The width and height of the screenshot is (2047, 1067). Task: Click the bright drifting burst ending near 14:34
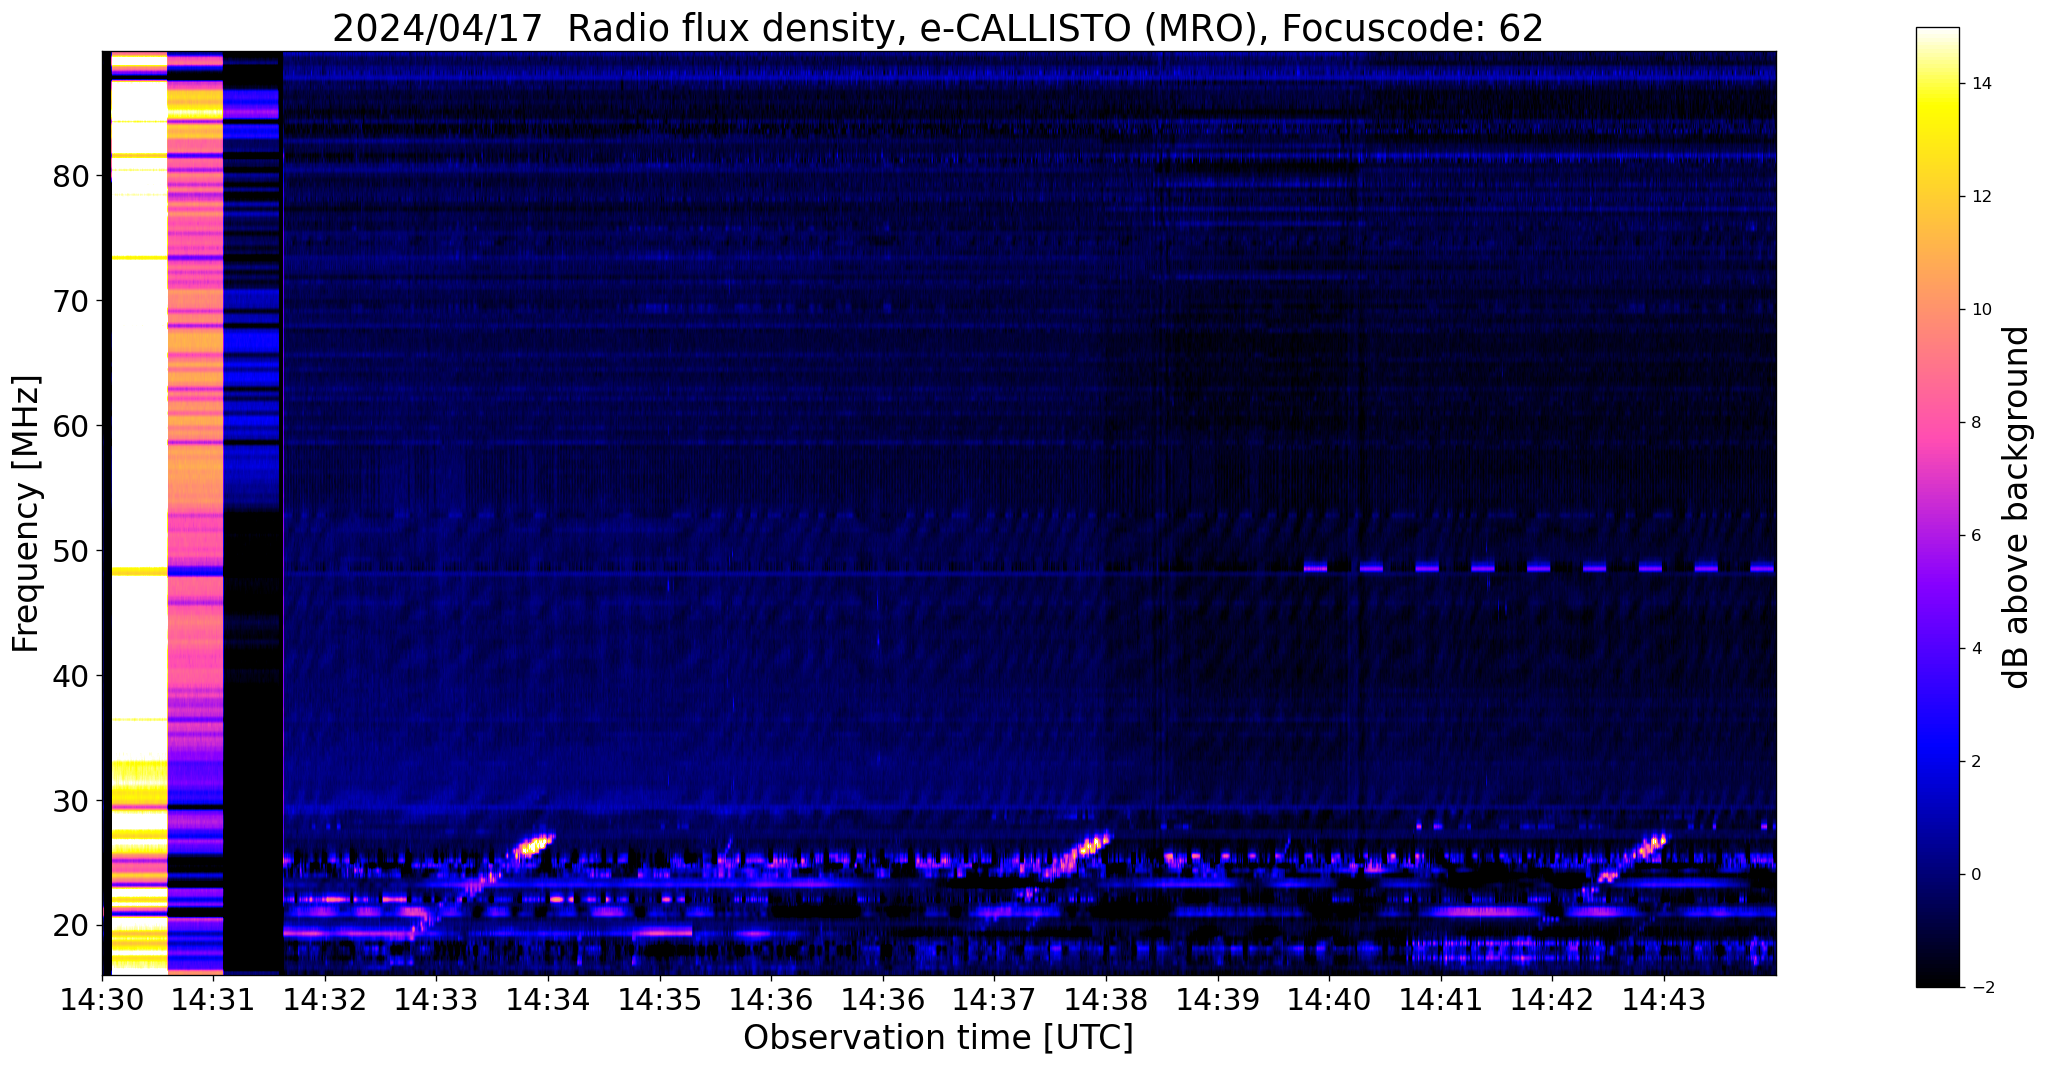(532, 846)
